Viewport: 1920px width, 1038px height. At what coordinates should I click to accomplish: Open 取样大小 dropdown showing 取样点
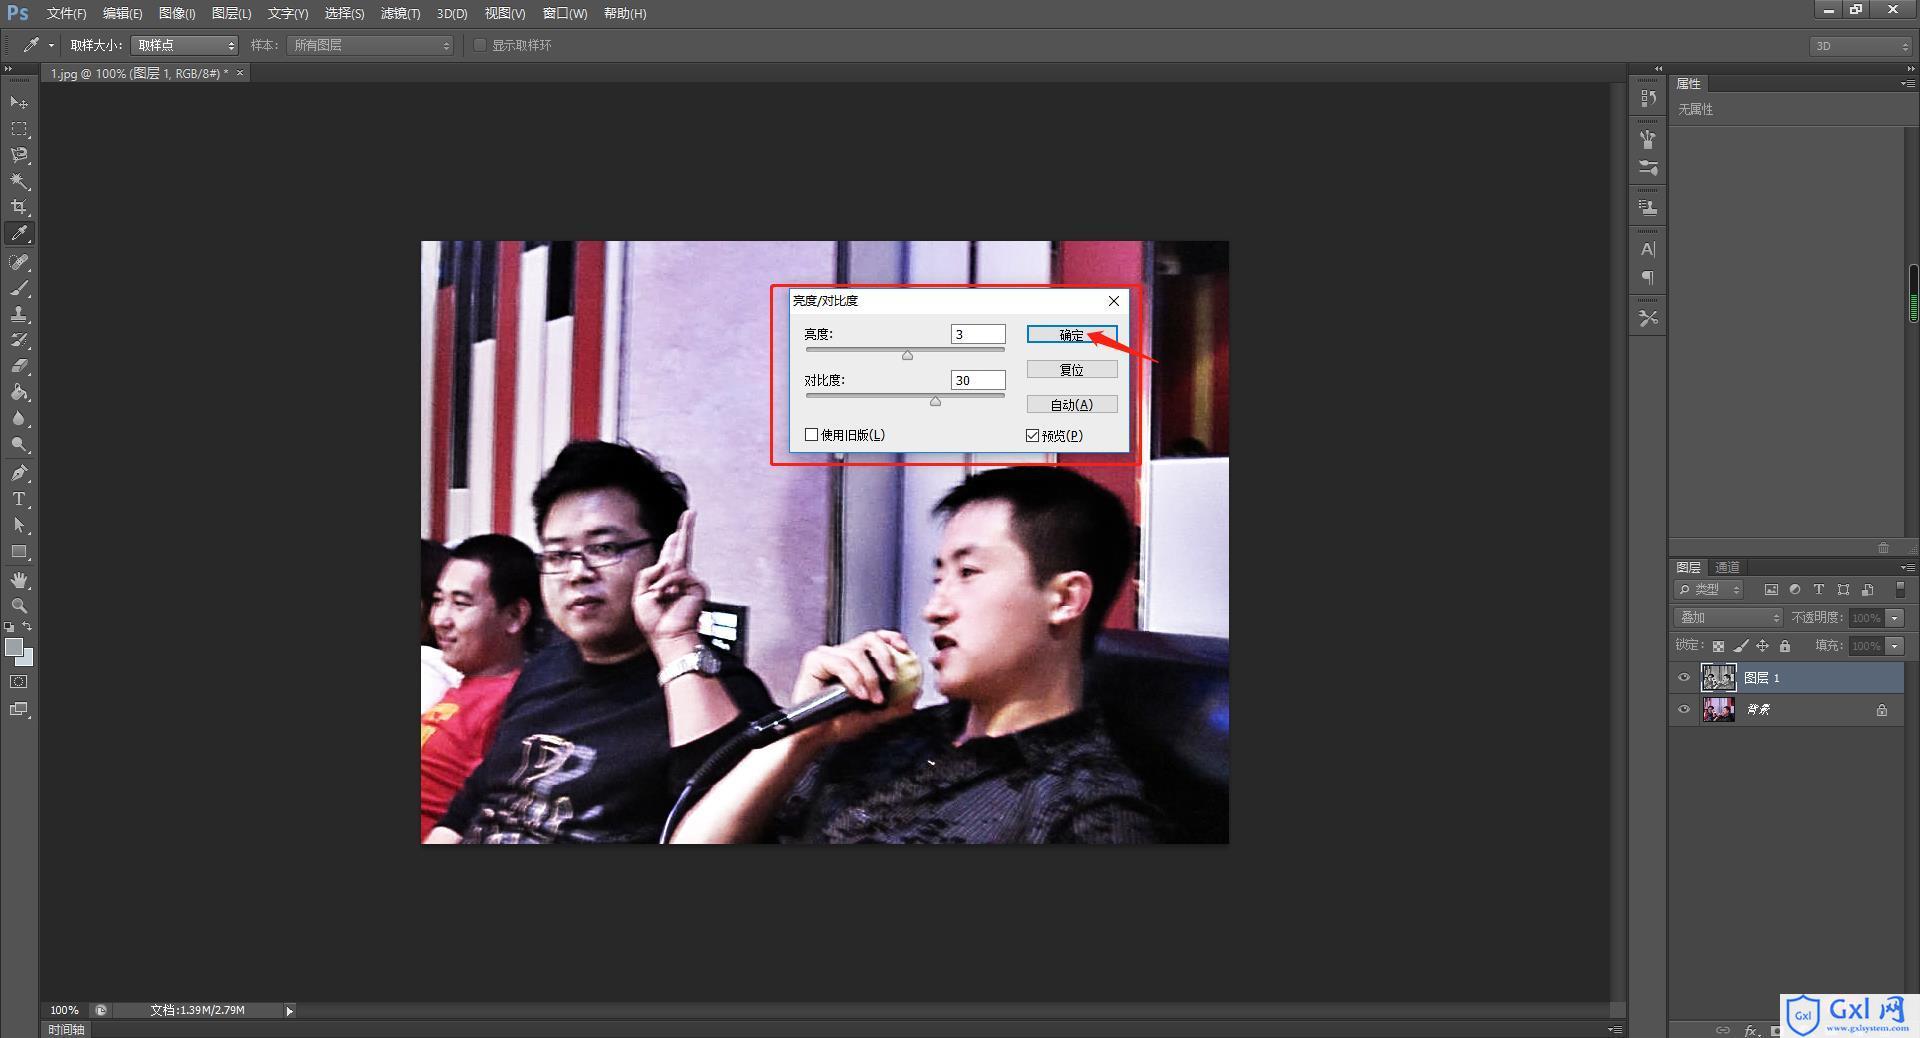click(x=184, y=45)
